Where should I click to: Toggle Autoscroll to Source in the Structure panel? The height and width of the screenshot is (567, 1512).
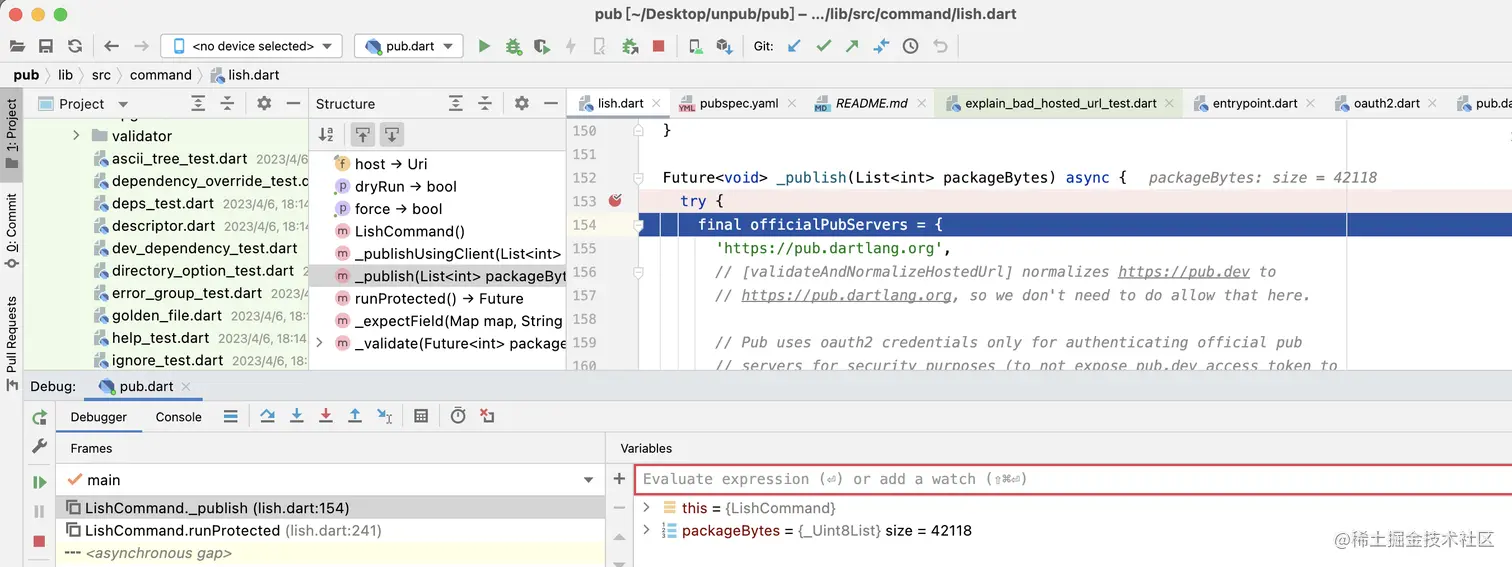362,134
